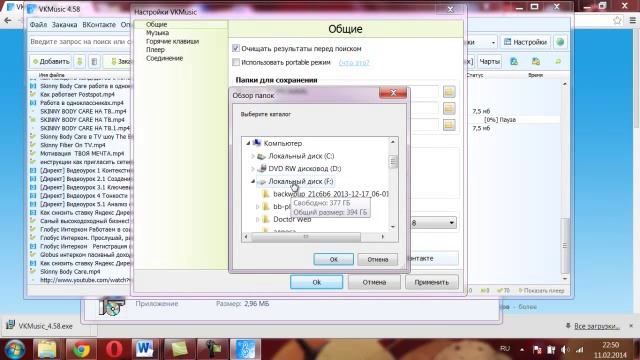This screenshot has width=640, height=360.
Task: Select DVD RW drive (D:) icon
Action: 262,168
